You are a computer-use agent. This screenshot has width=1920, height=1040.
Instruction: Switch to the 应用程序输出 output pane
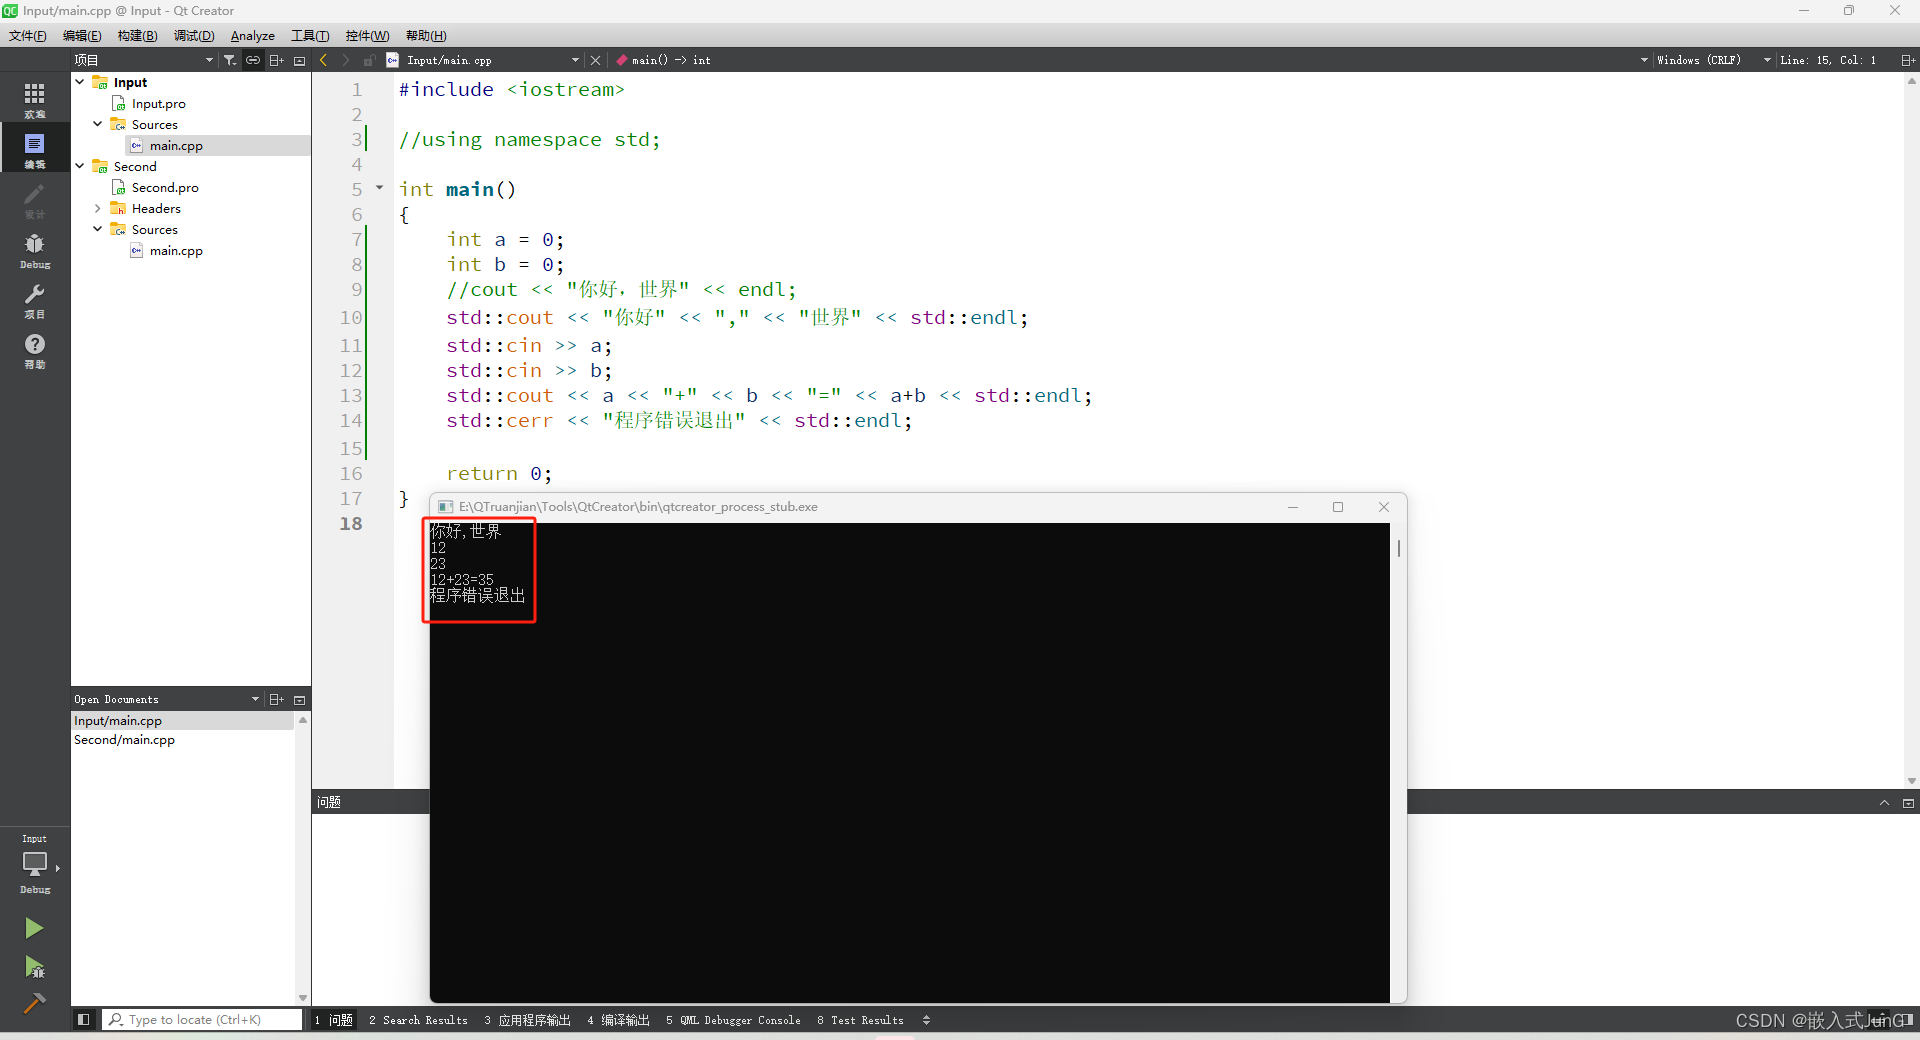click(x=527, y=1020)
